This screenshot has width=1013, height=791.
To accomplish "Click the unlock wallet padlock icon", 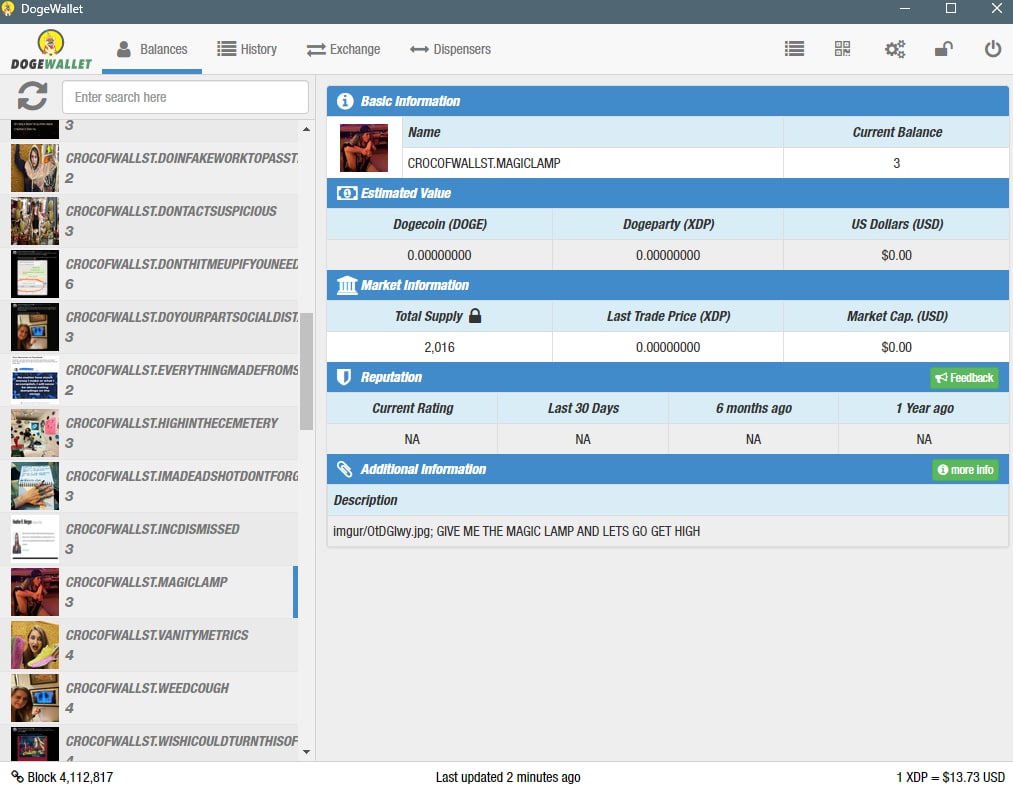I will tap(944, 49).
